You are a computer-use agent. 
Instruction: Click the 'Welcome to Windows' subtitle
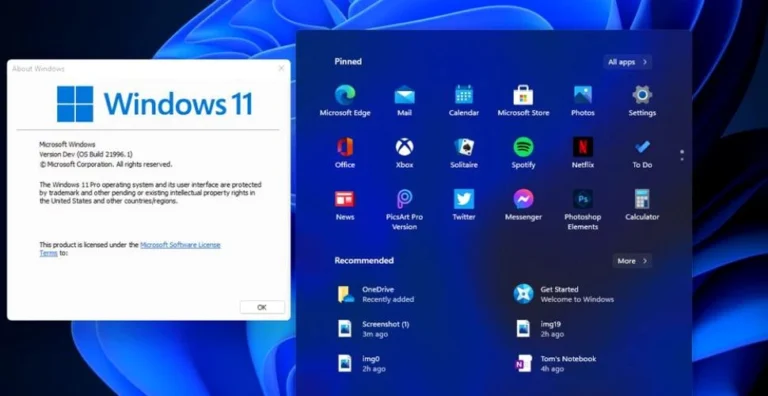577,299
